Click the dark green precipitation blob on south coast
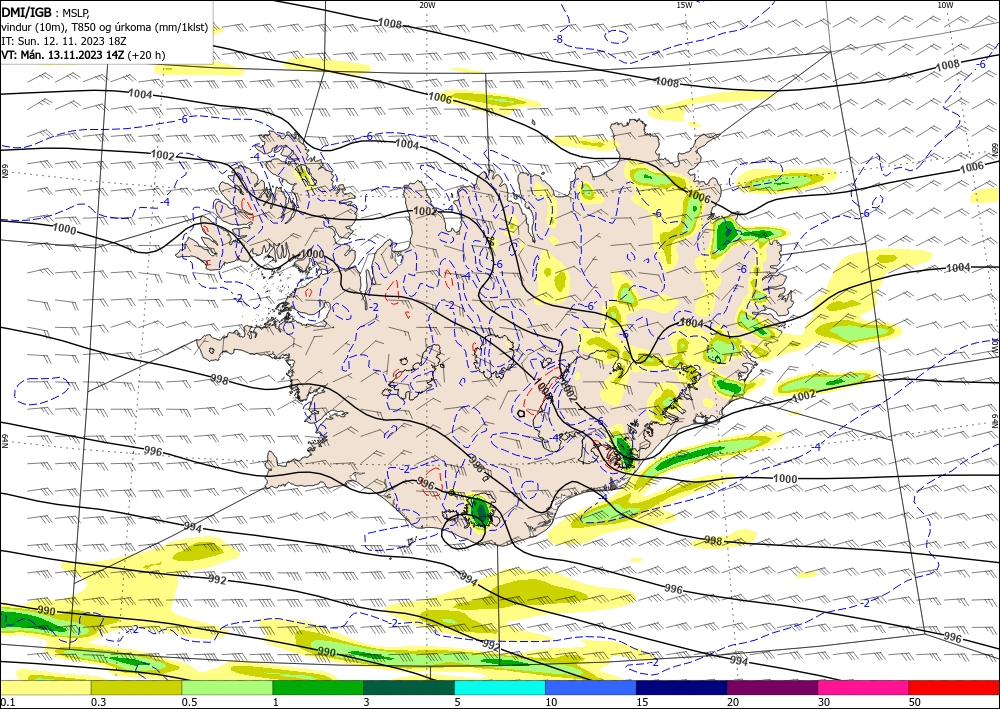 [478, 511]
